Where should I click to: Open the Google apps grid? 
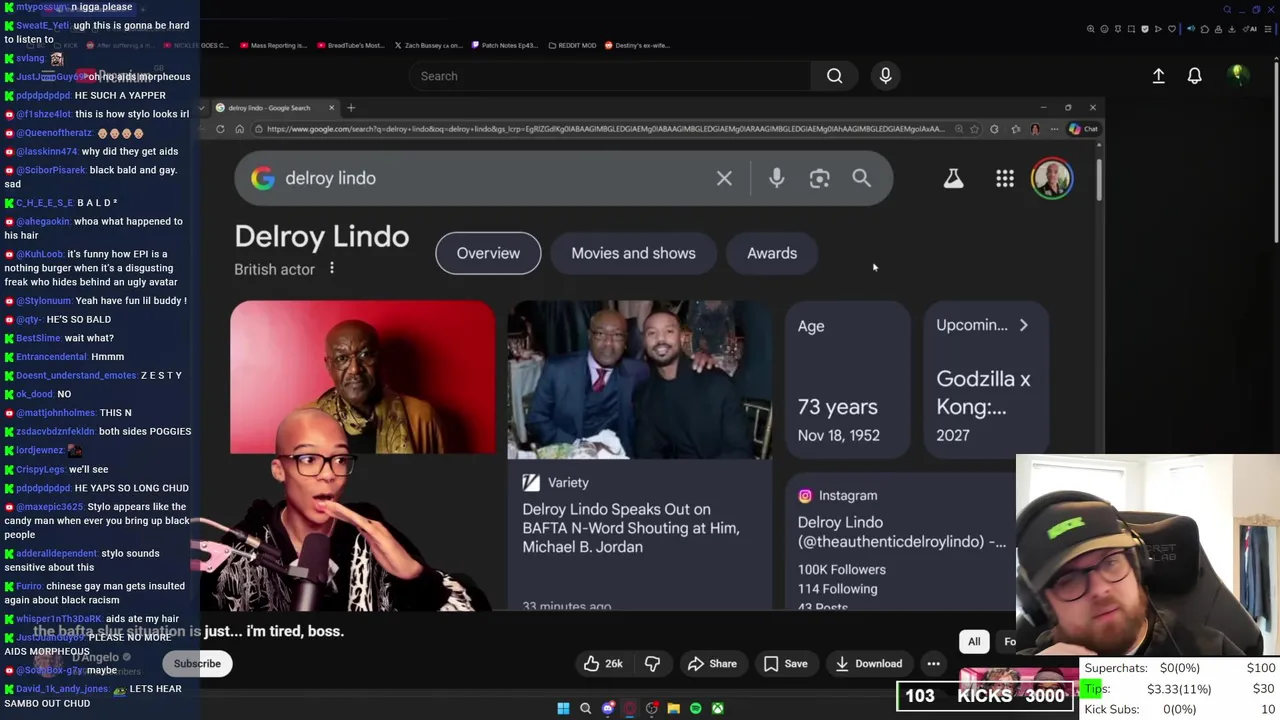(x=1005, y=178)
